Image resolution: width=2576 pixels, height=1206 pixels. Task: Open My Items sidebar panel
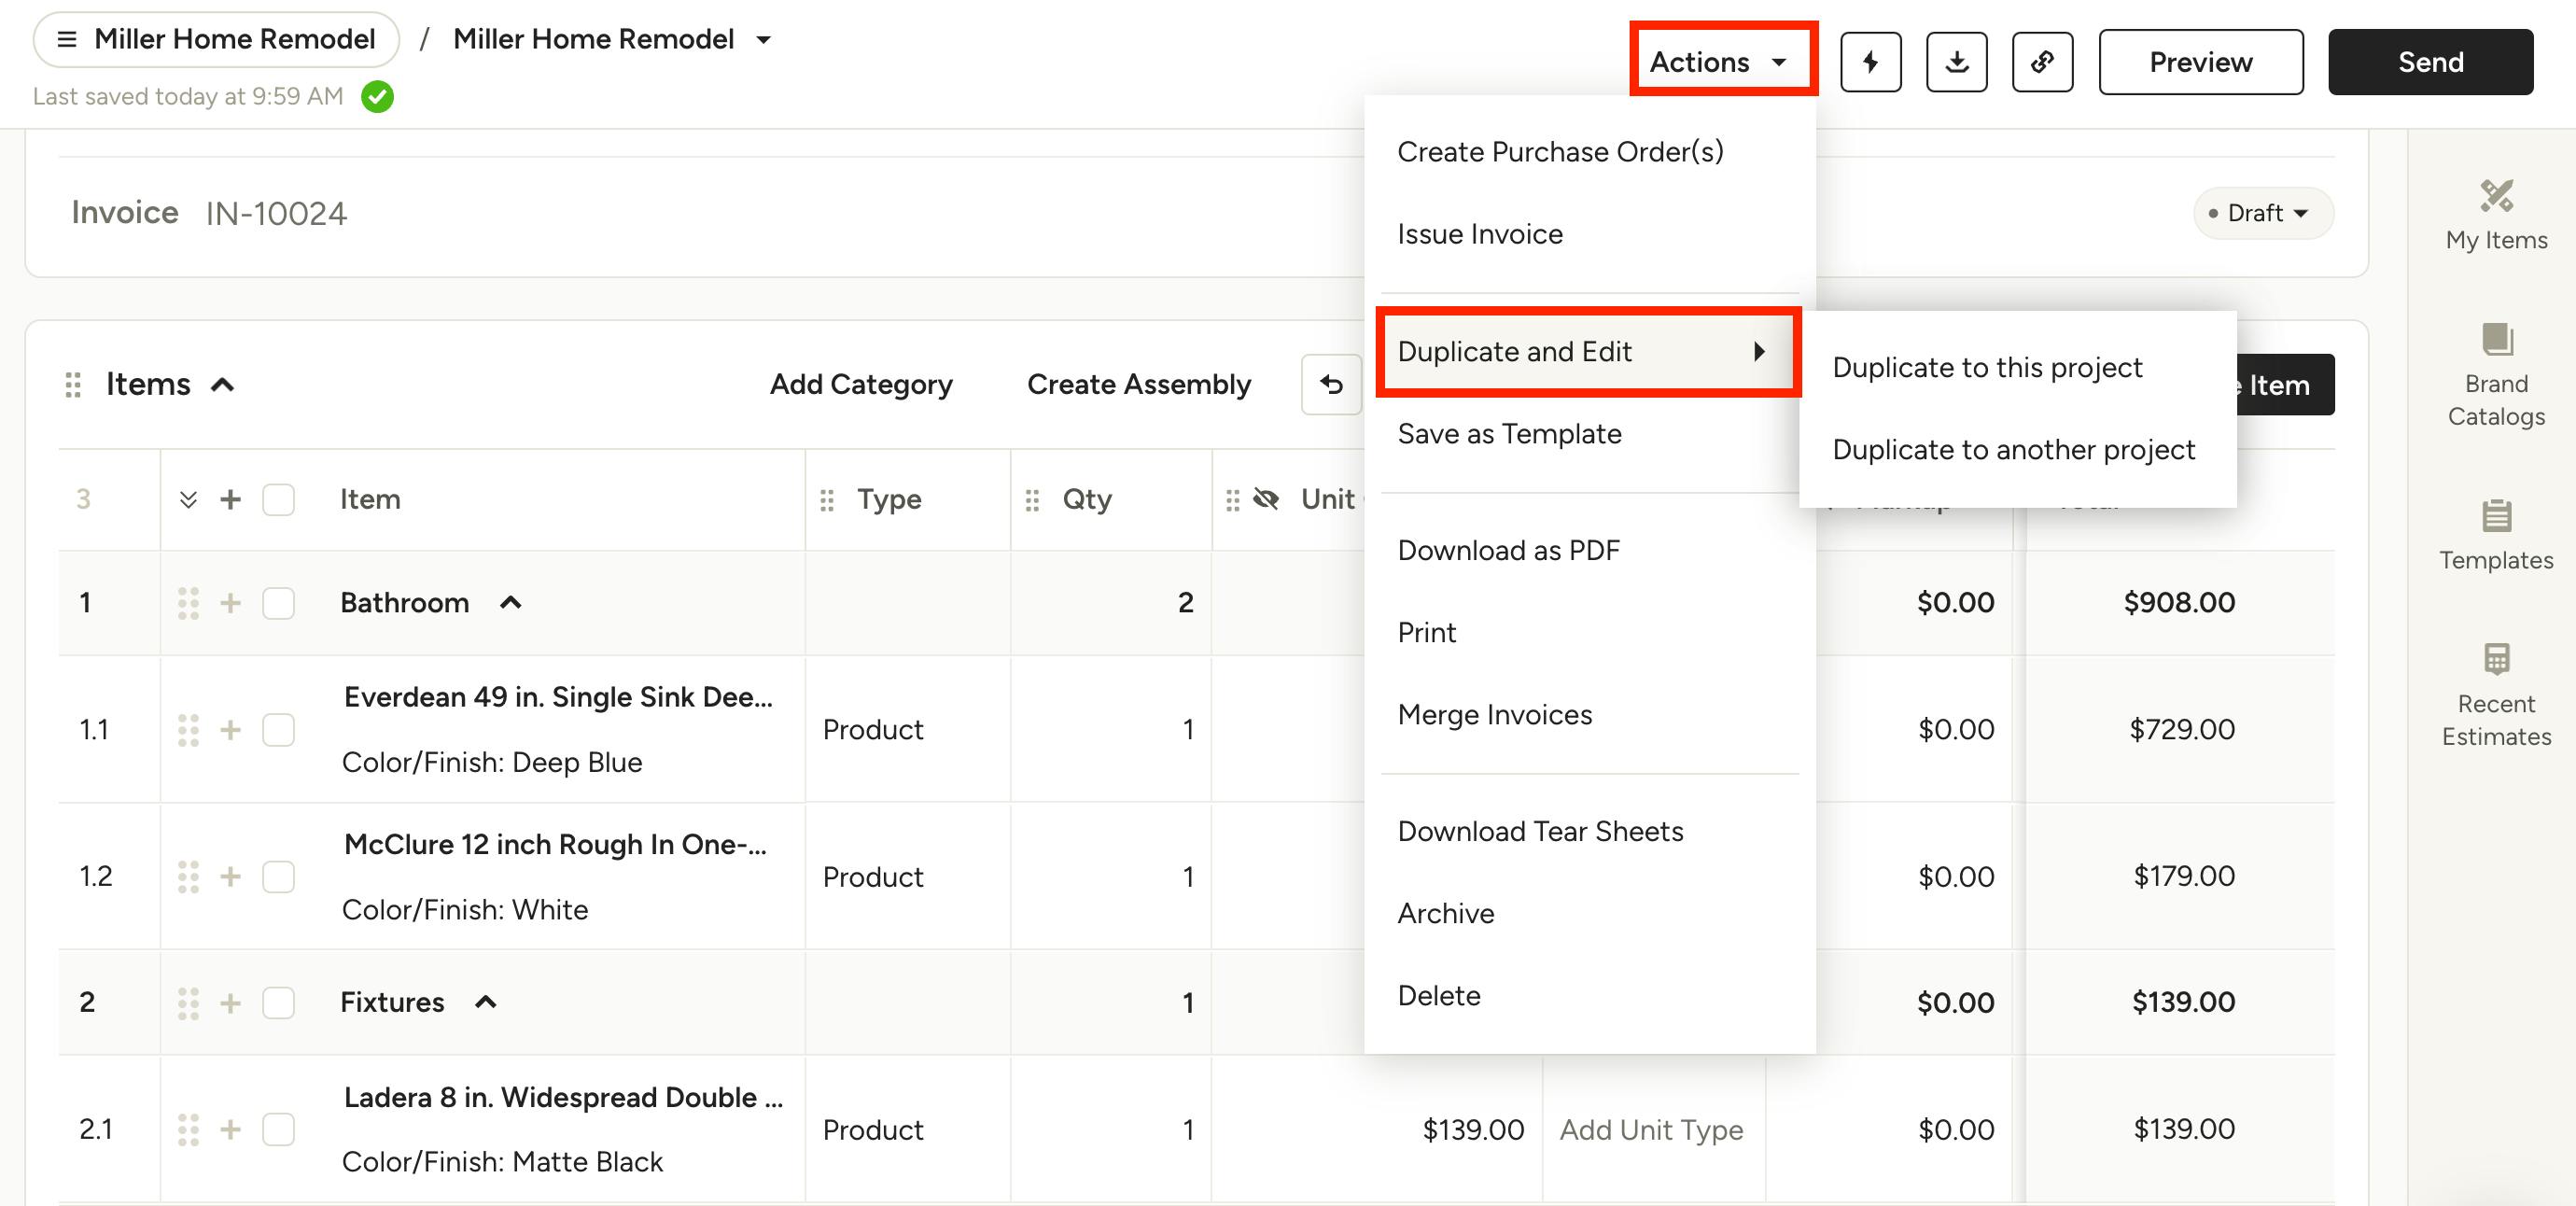coord(2495,214)
